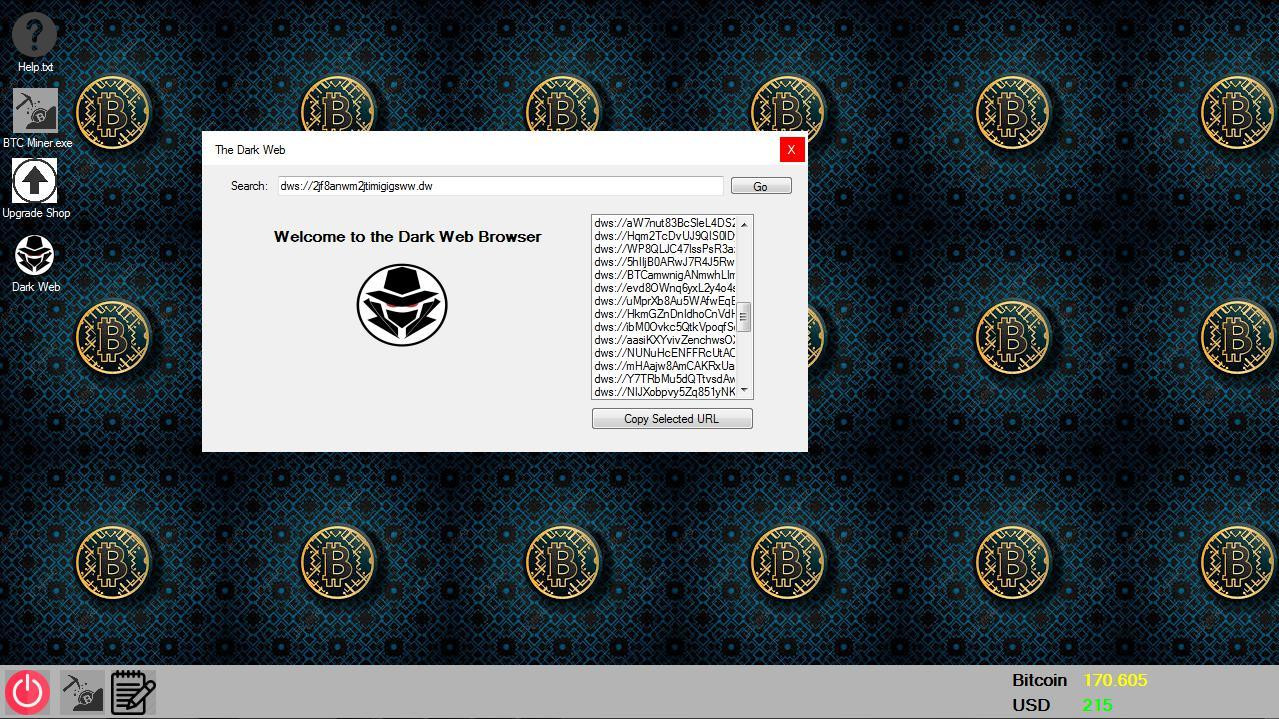Click the Copy Selected URL button

(x=672, y=419)
